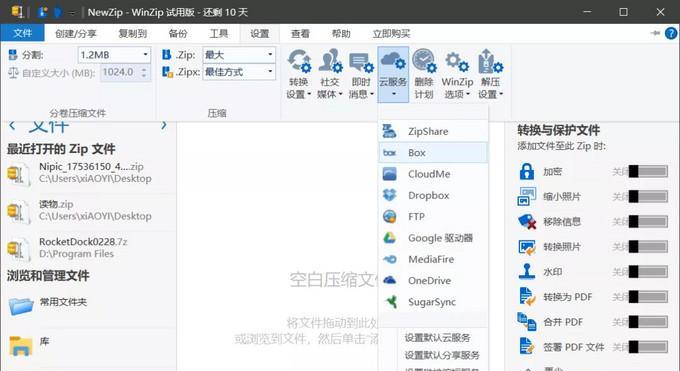Click the Convert to PDF (转换为 PDF) icon
680x371 pixels.
[527, 297]
